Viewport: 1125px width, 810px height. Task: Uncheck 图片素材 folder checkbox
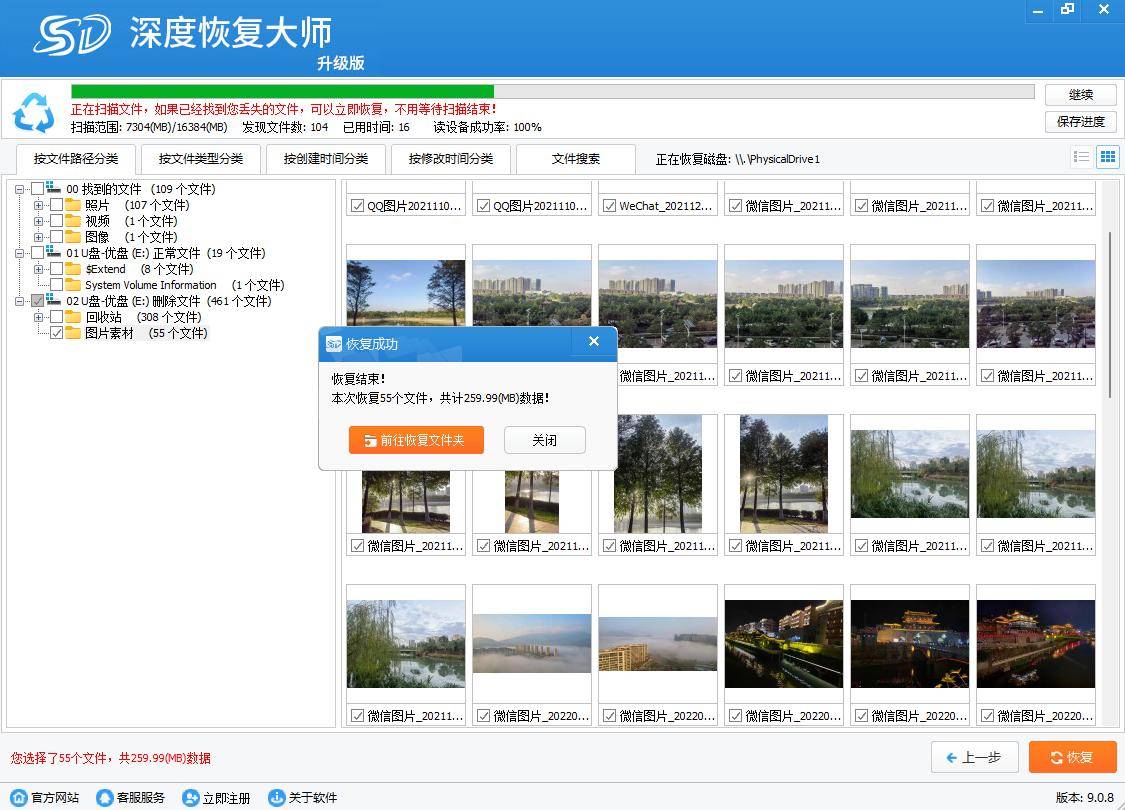pyautogui.click(x=56, y=333)
